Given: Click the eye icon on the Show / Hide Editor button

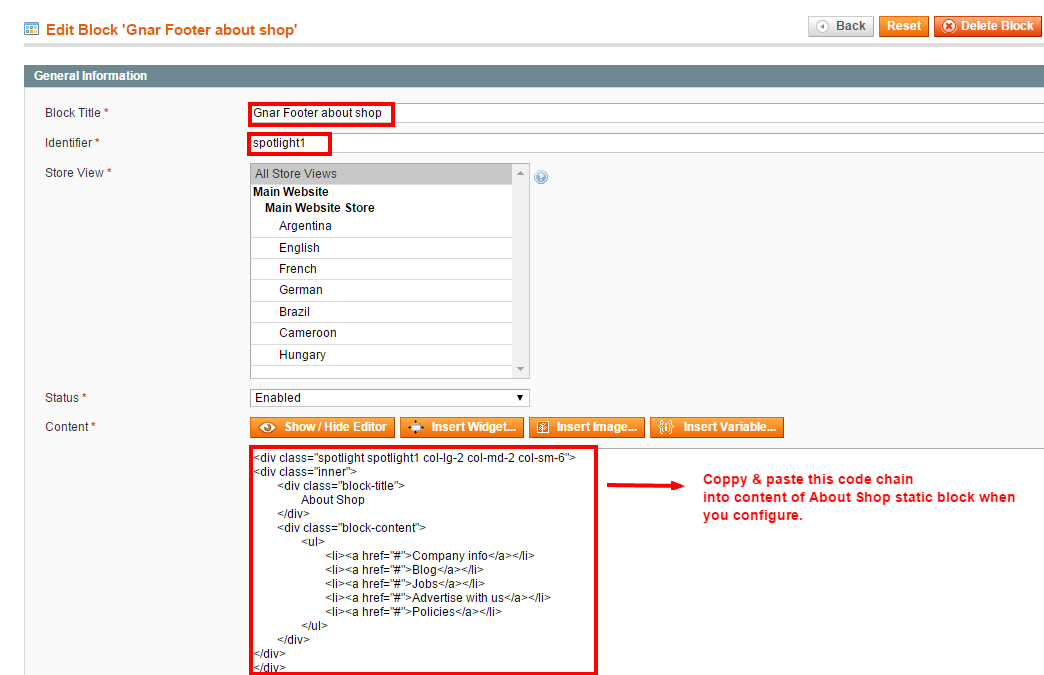Looking at the screenshot, I should tap(268, 427).
